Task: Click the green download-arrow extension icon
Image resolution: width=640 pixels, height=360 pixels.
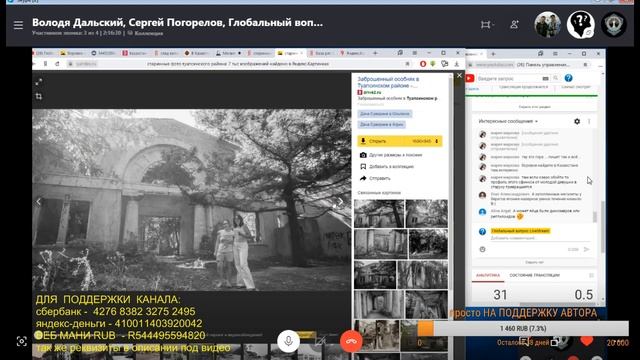Action: click(433, 64)
